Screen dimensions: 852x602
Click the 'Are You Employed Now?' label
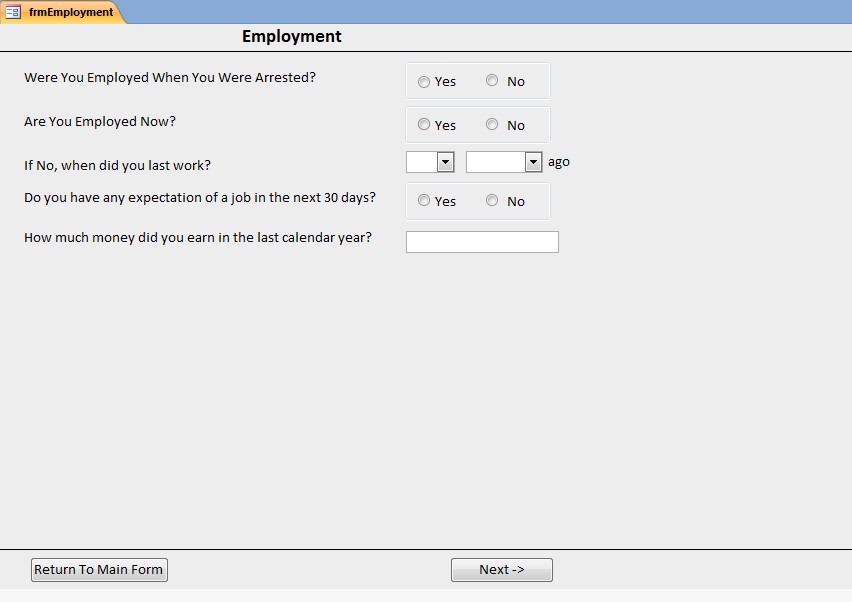(x=100, y=122)
